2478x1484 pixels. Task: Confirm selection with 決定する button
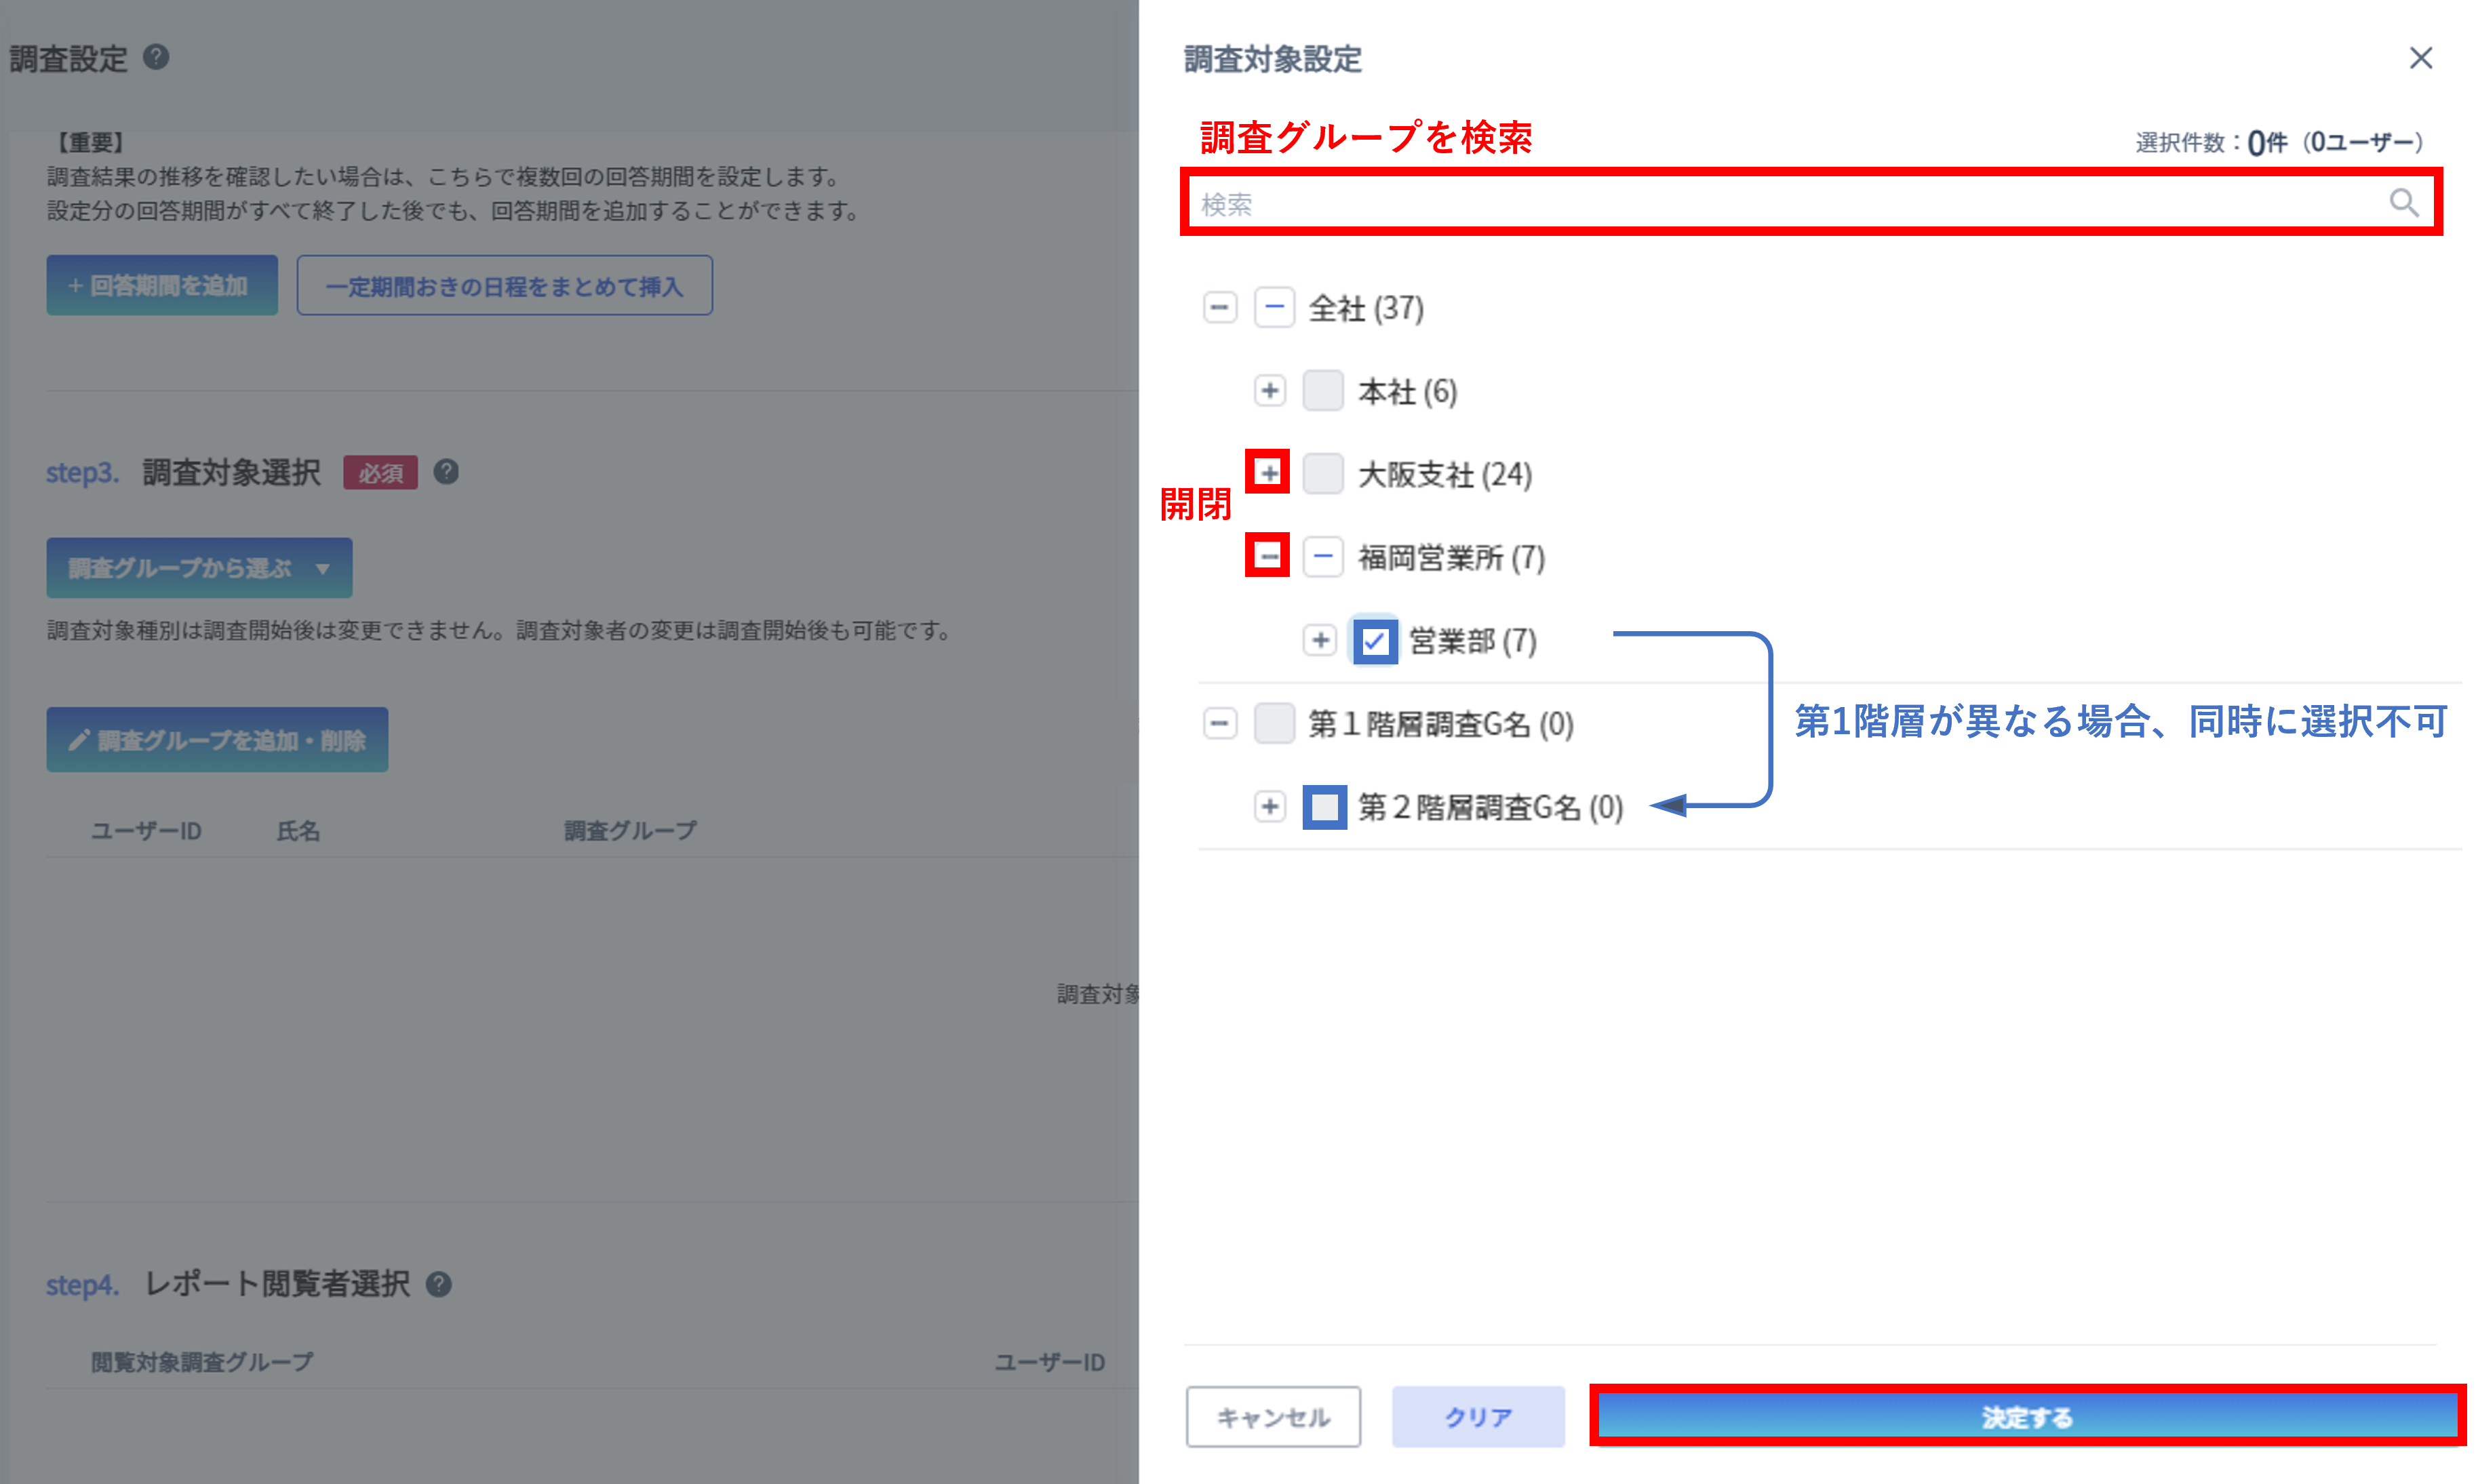click(x=2027, y=1416)
